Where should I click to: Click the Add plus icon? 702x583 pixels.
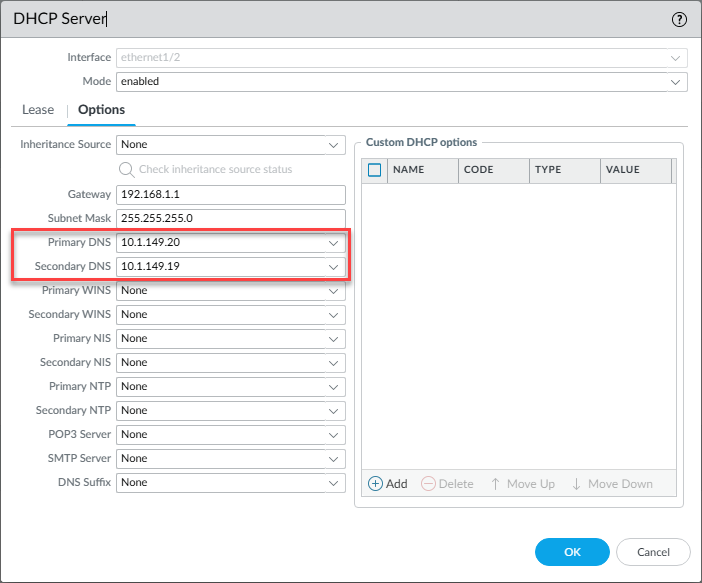coord(375,484)
